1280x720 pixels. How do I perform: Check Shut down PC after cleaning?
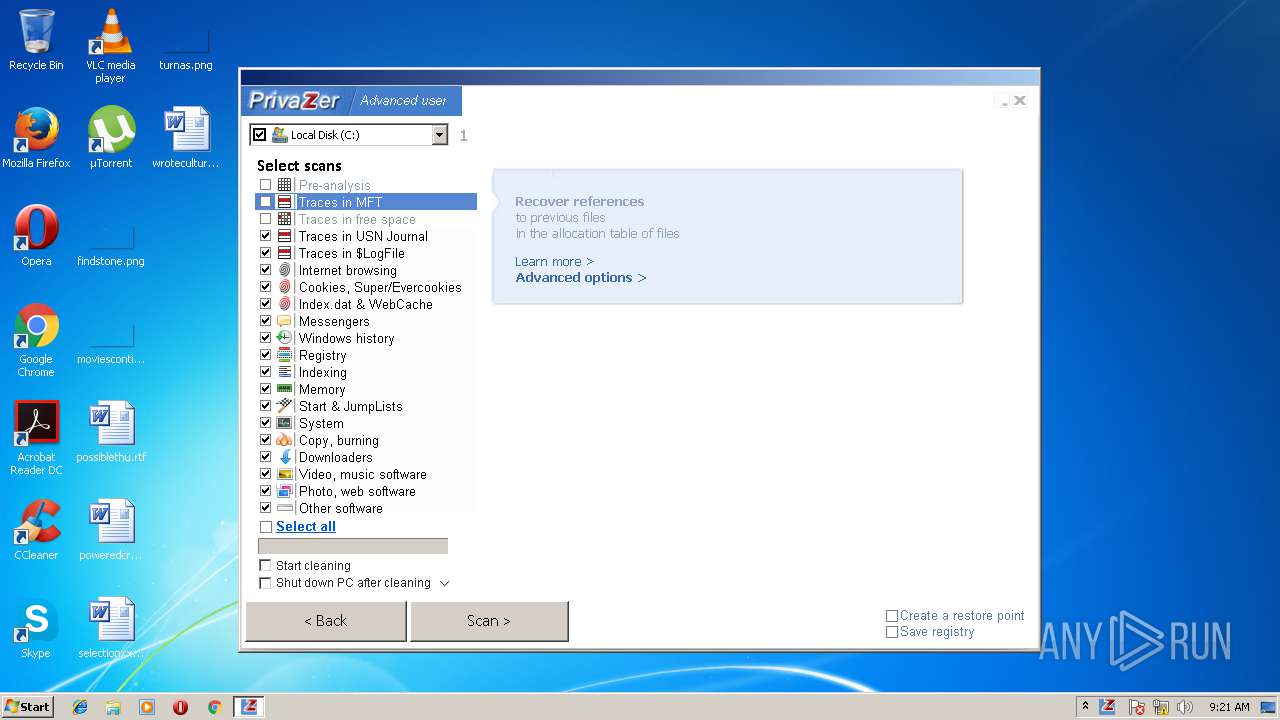(265, 583)
